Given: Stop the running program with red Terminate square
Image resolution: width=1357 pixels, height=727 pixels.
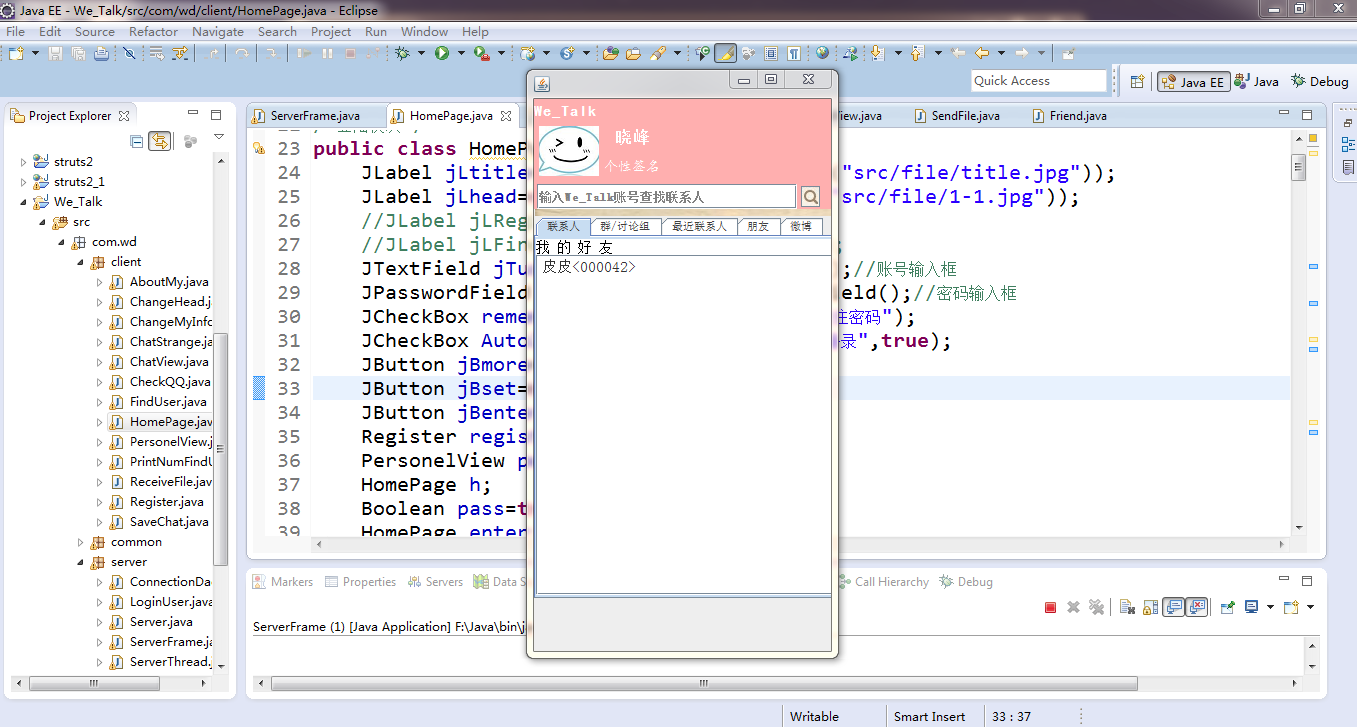Looking at the screenshot, I should (1050, 607).
